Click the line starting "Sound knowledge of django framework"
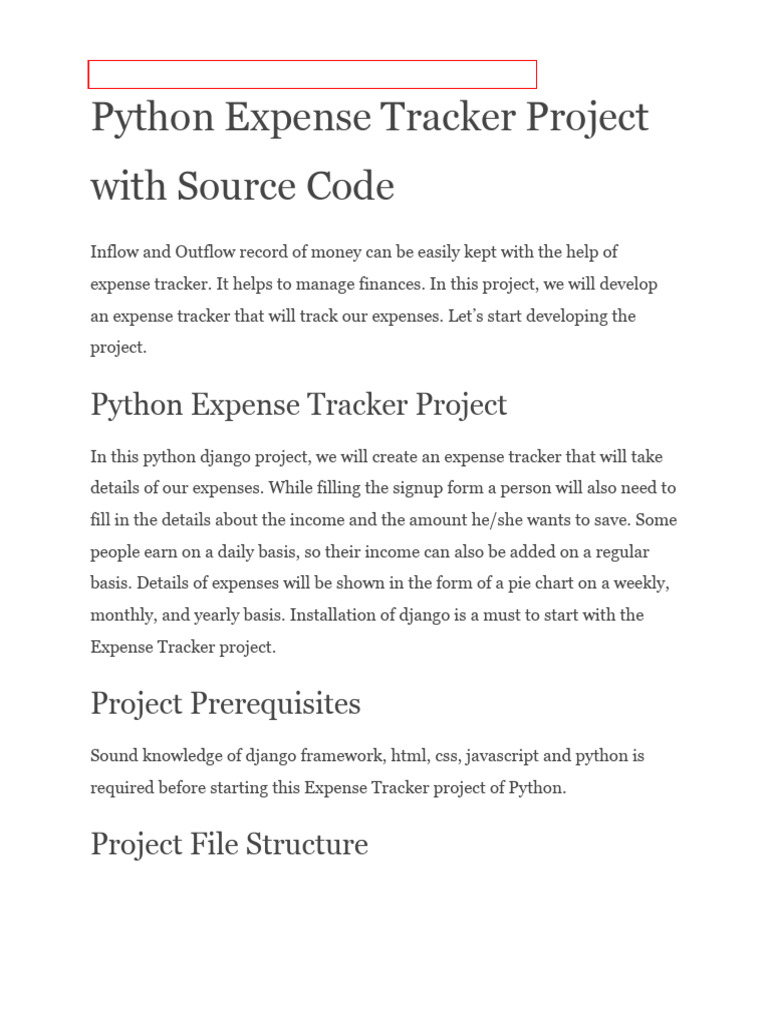Viewport: 768px width, 1024px height. tap(367, 756)
